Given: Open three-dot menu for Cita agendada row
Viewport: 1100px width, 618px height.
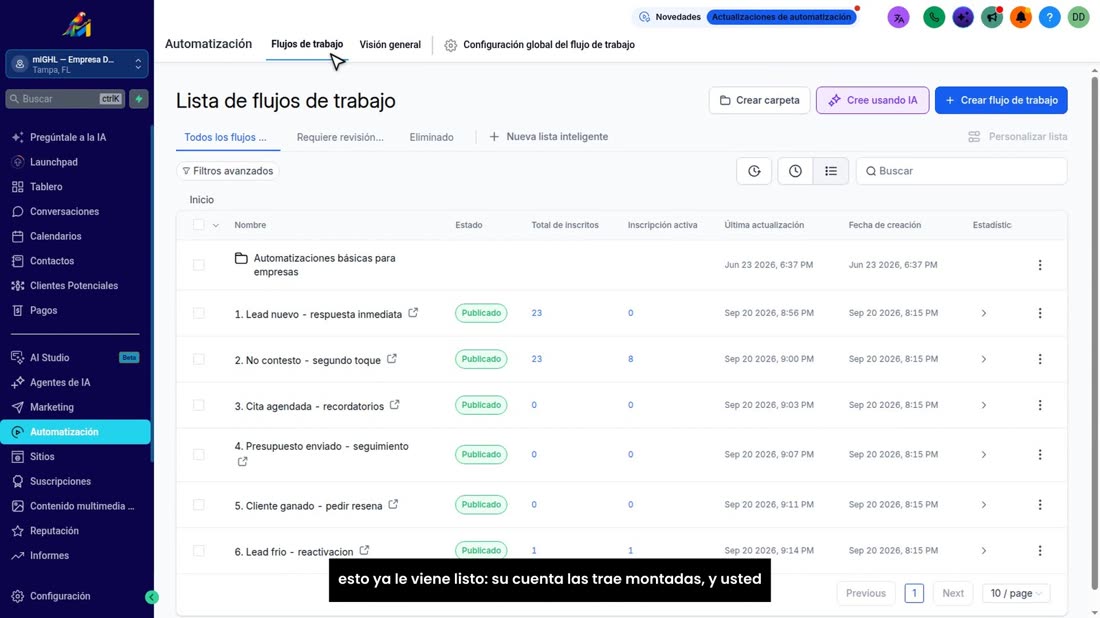Looking at the screenshot, I should click(x=1040, y=405).
